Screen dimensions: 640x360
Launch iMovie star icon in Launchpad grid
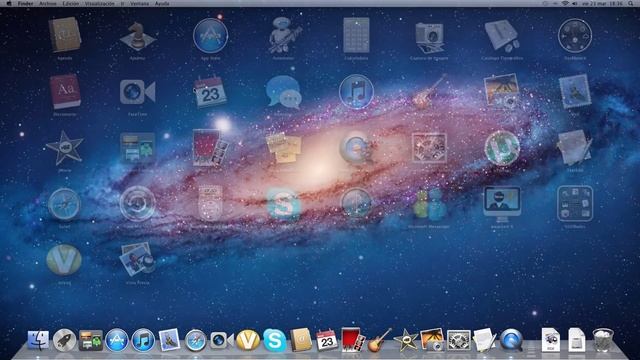coord(64,148)
